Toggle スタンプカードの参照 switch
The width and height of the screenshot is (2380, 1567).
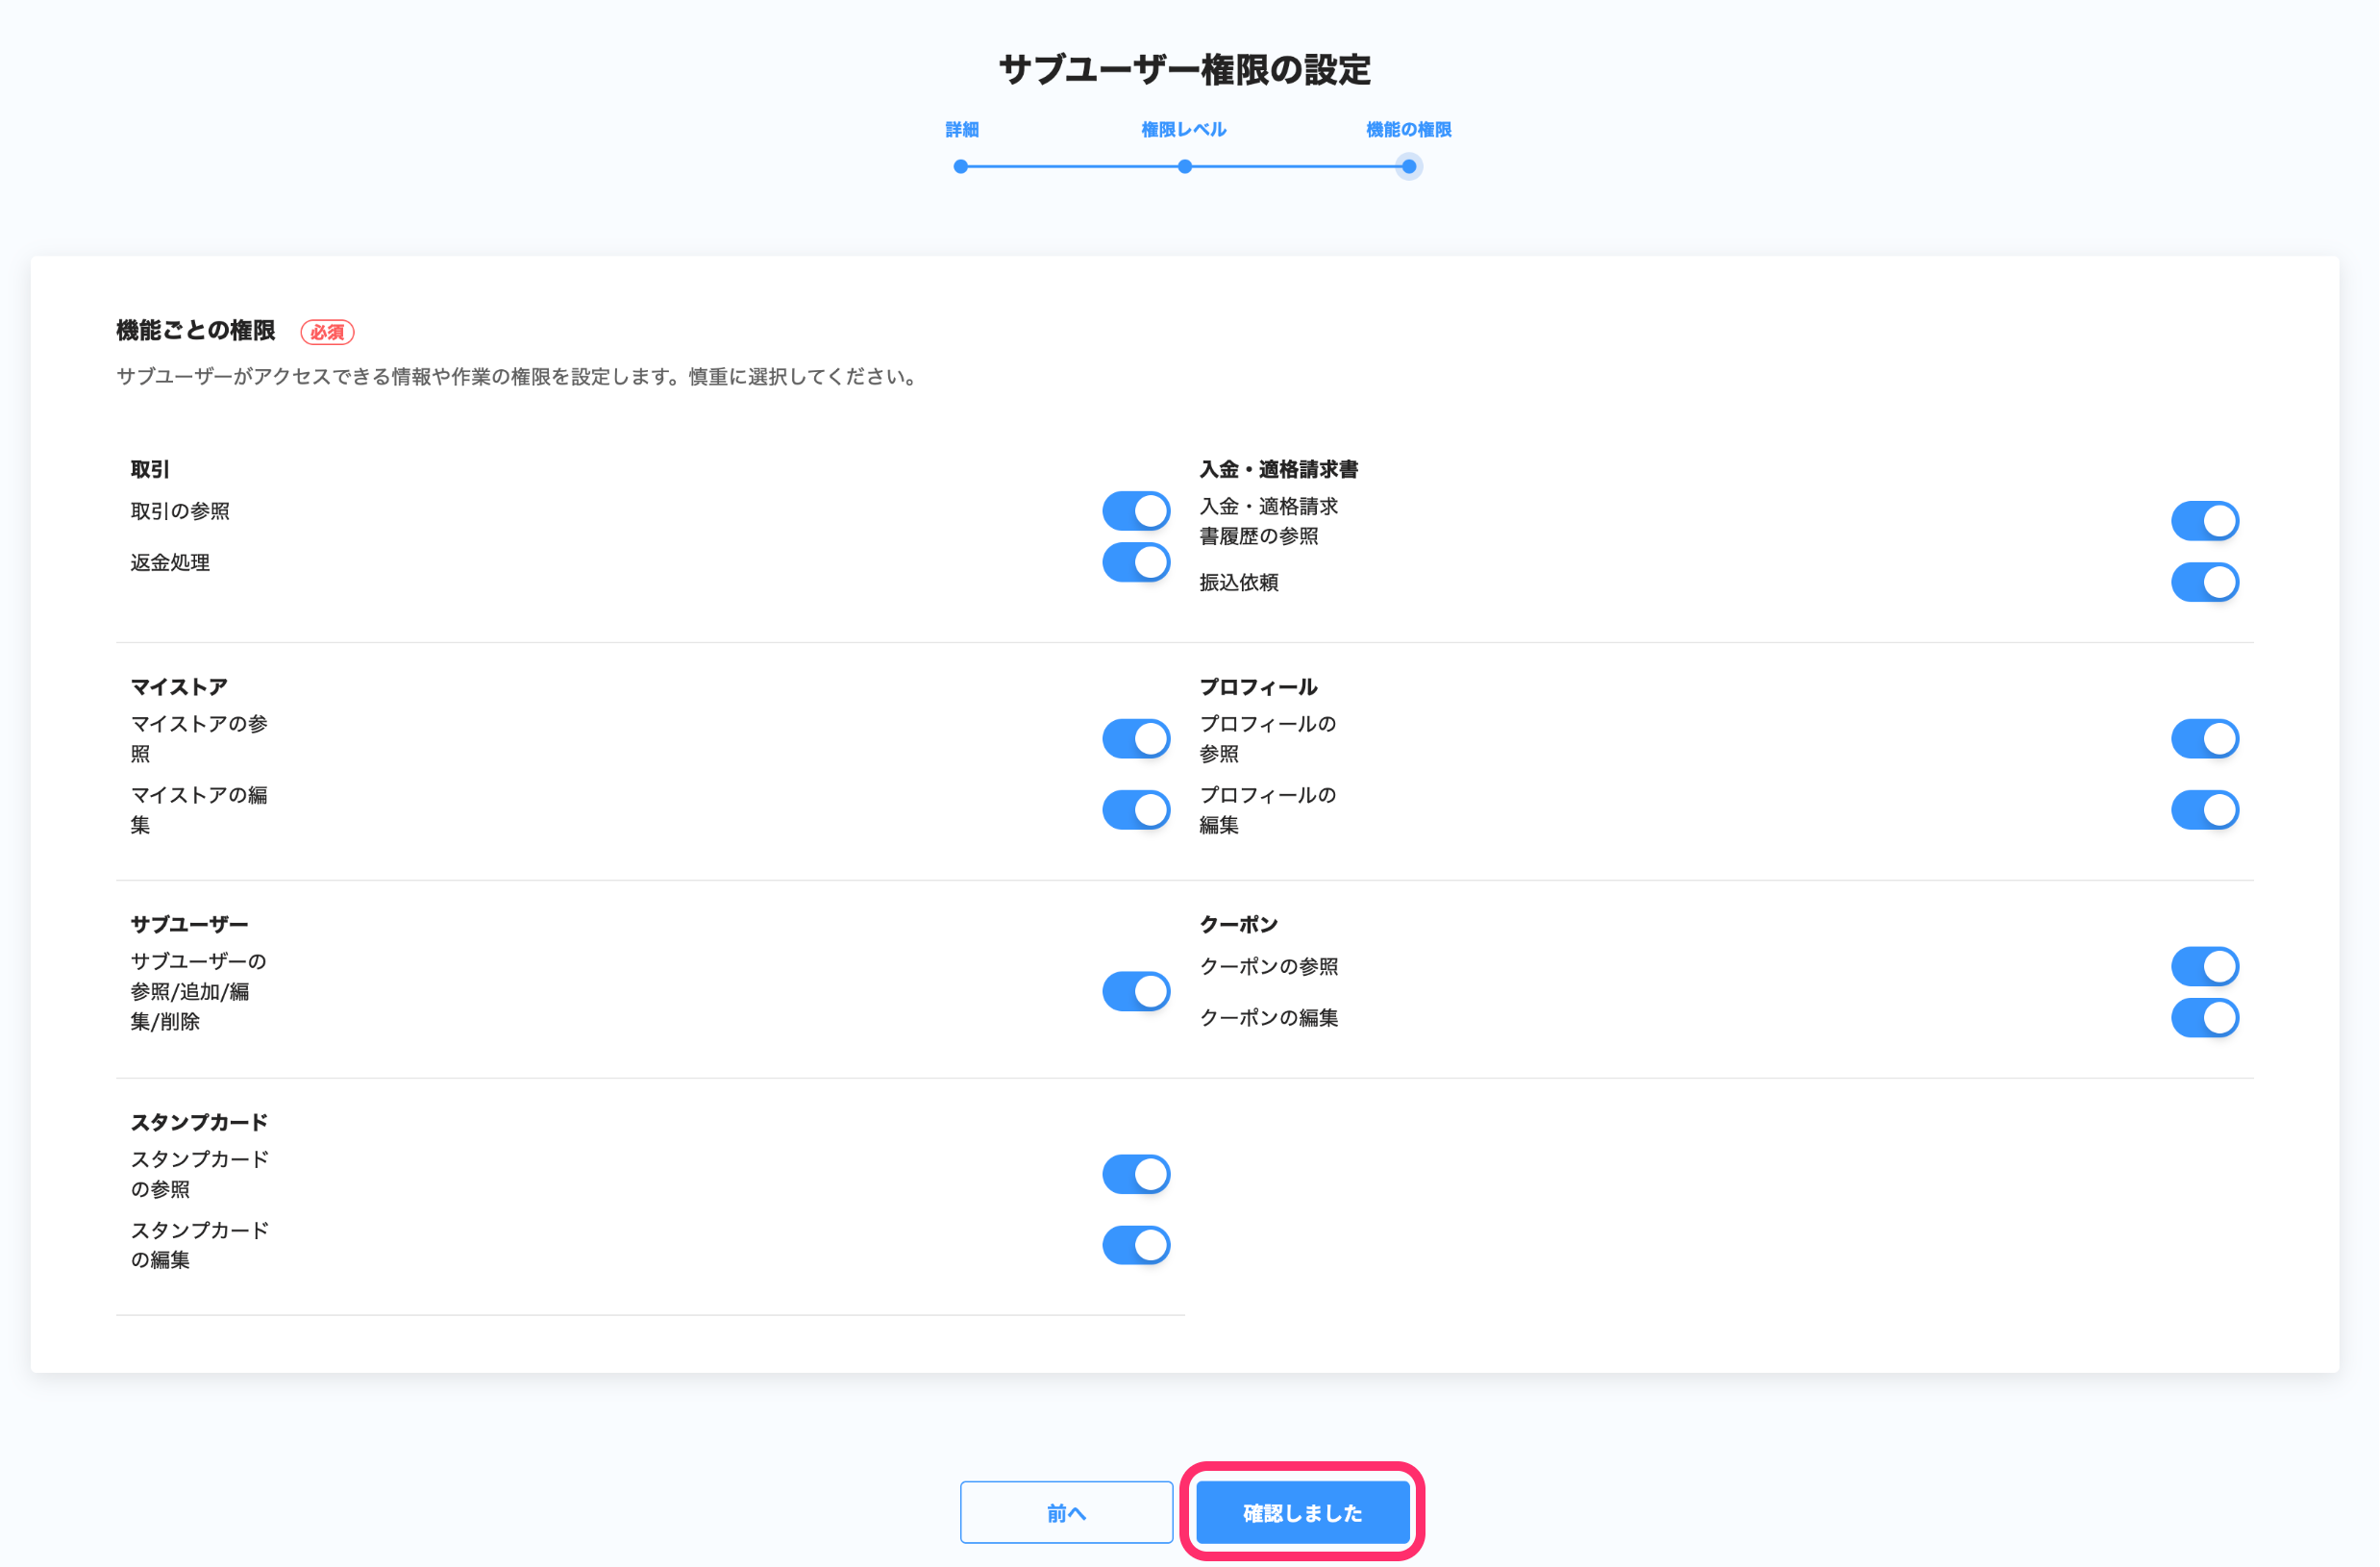pos(1136,1174)
